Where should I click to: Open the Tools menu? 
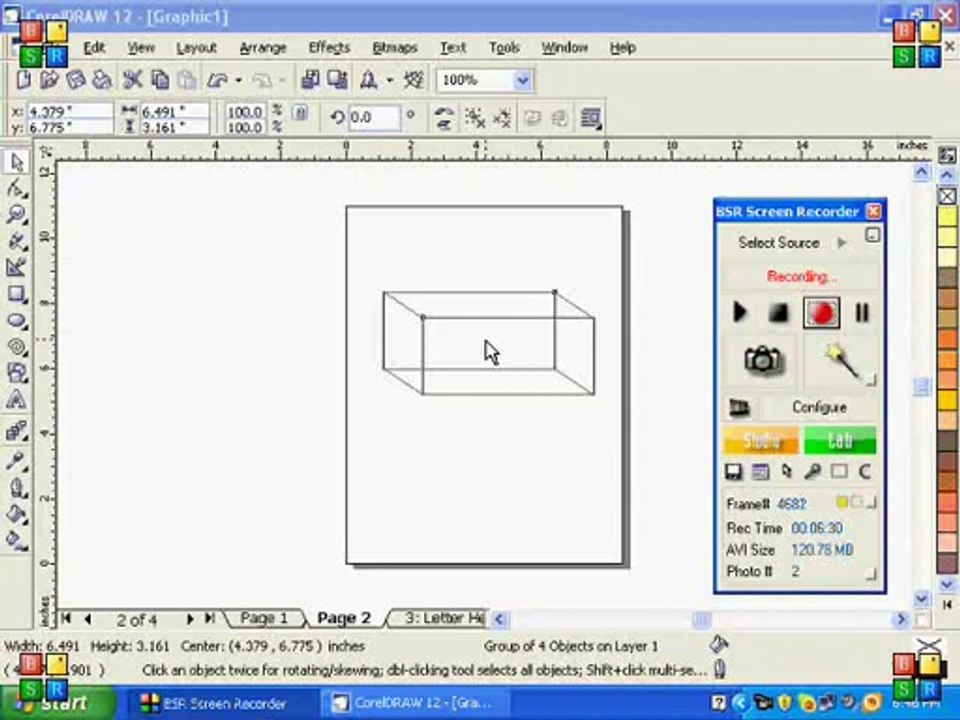tap(504, 47)
